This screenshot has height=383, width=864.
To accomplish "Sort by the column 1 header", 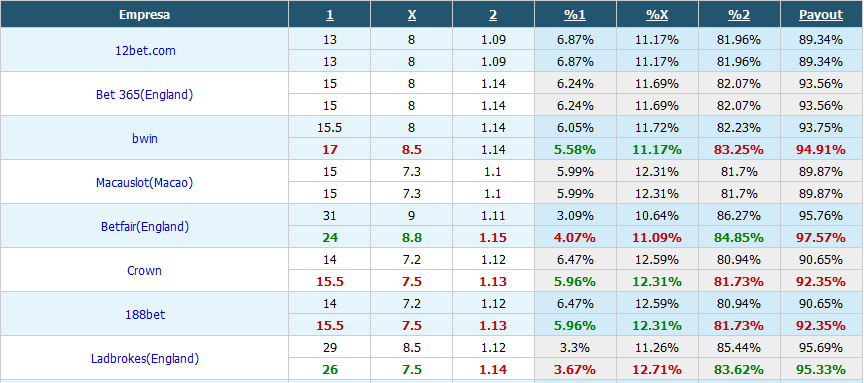I will pos(330,15).
